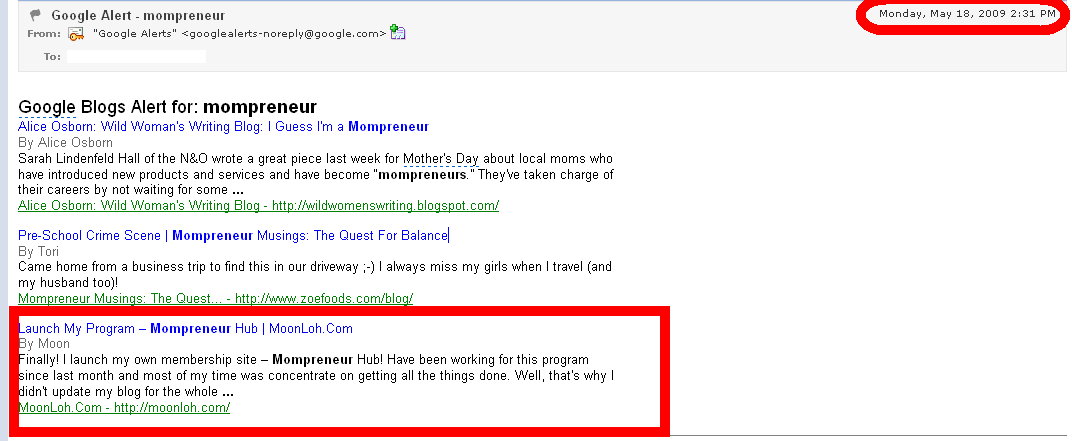Click the googlealerts-noreply sender address
This screenshot has height=441, width=1072.
coord(284,34)
